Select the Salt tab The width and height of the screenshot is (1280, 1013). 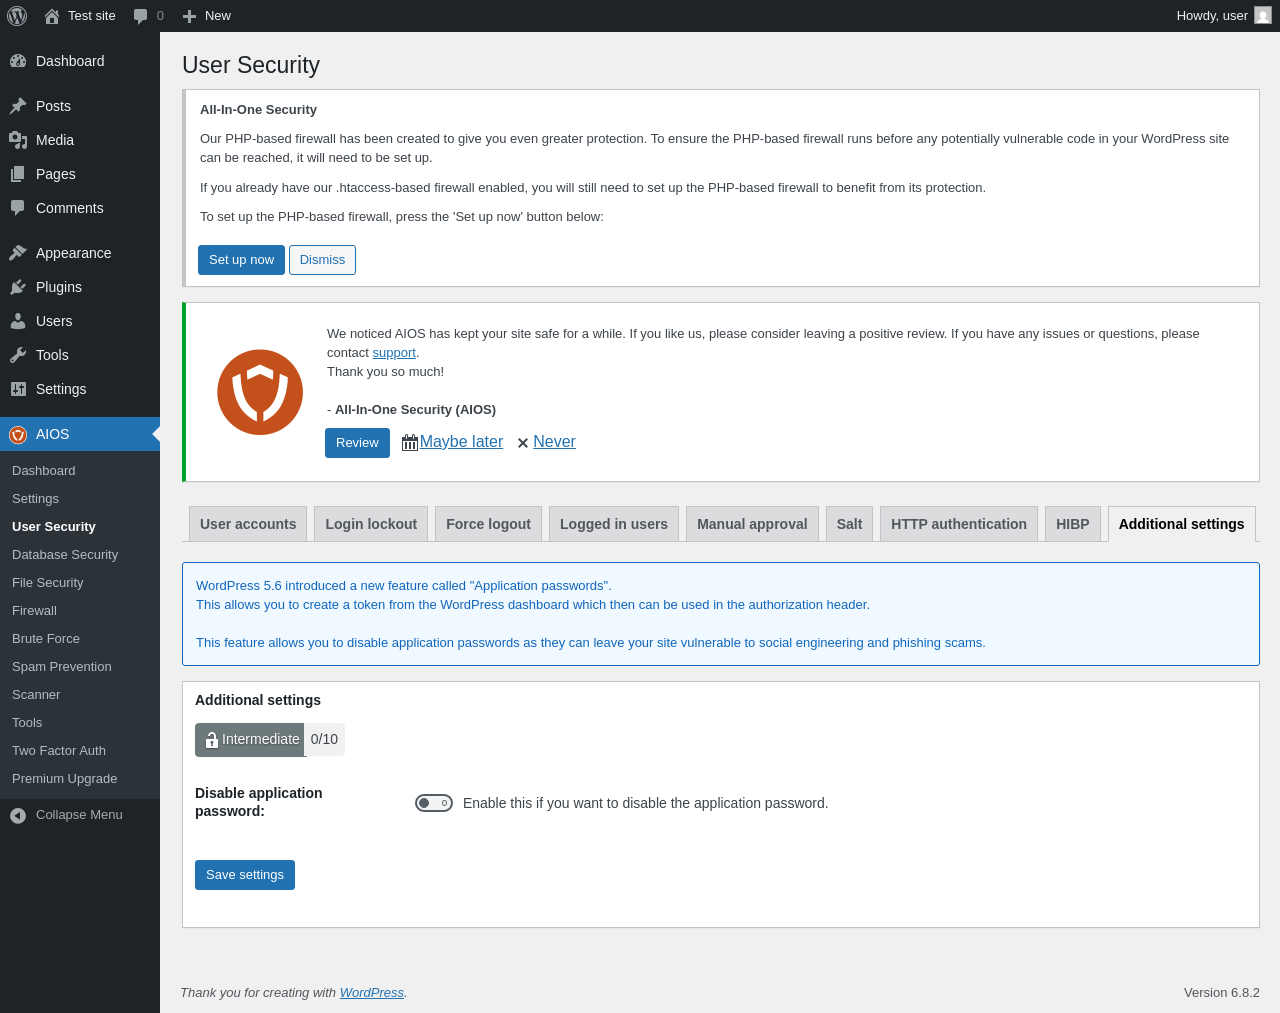coord(849,524)
